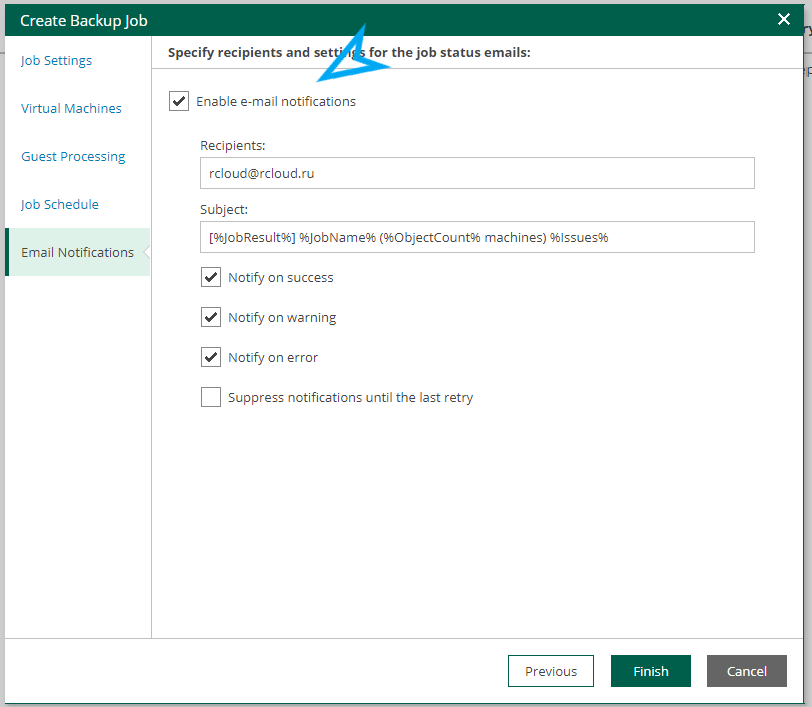812x707 pixels.
Task: Click Finish to create the backup job
Action: coord(650,671)
